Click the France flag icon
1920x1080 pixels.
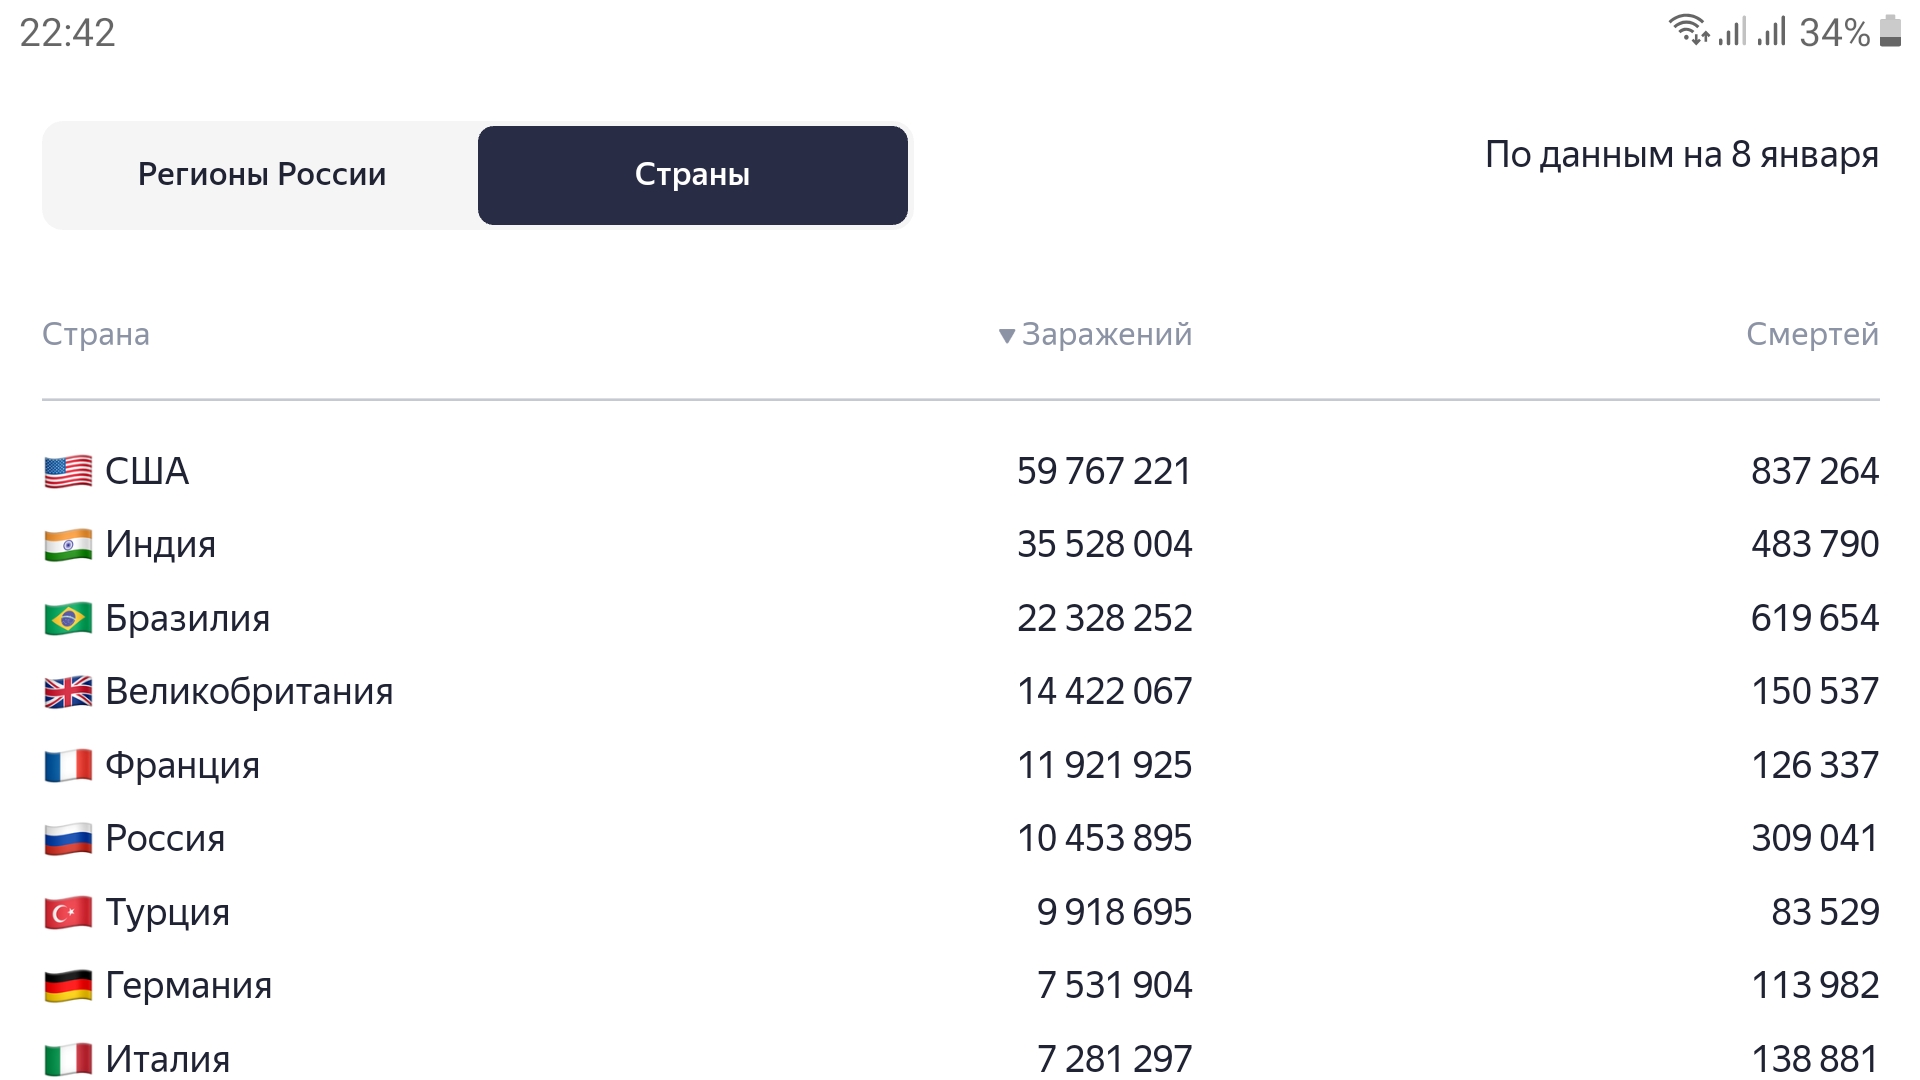tap(68, 766)
